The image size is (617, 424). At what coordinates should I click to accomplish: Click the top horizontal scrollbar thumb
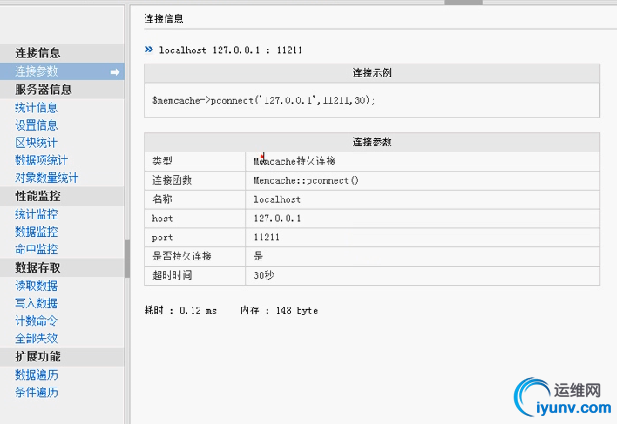(464, 2)
